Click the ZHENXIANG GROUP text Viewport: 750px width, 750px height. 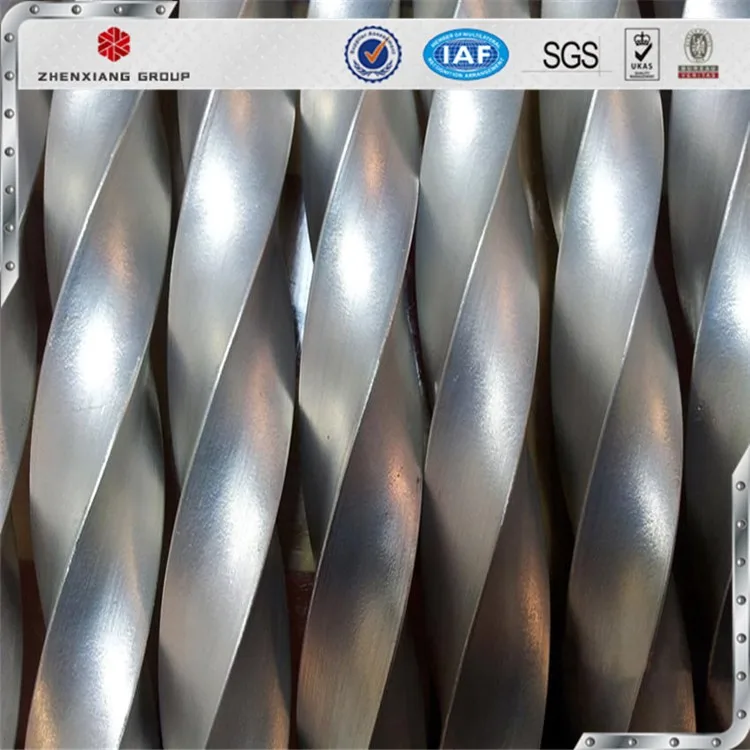coord(114,77)
